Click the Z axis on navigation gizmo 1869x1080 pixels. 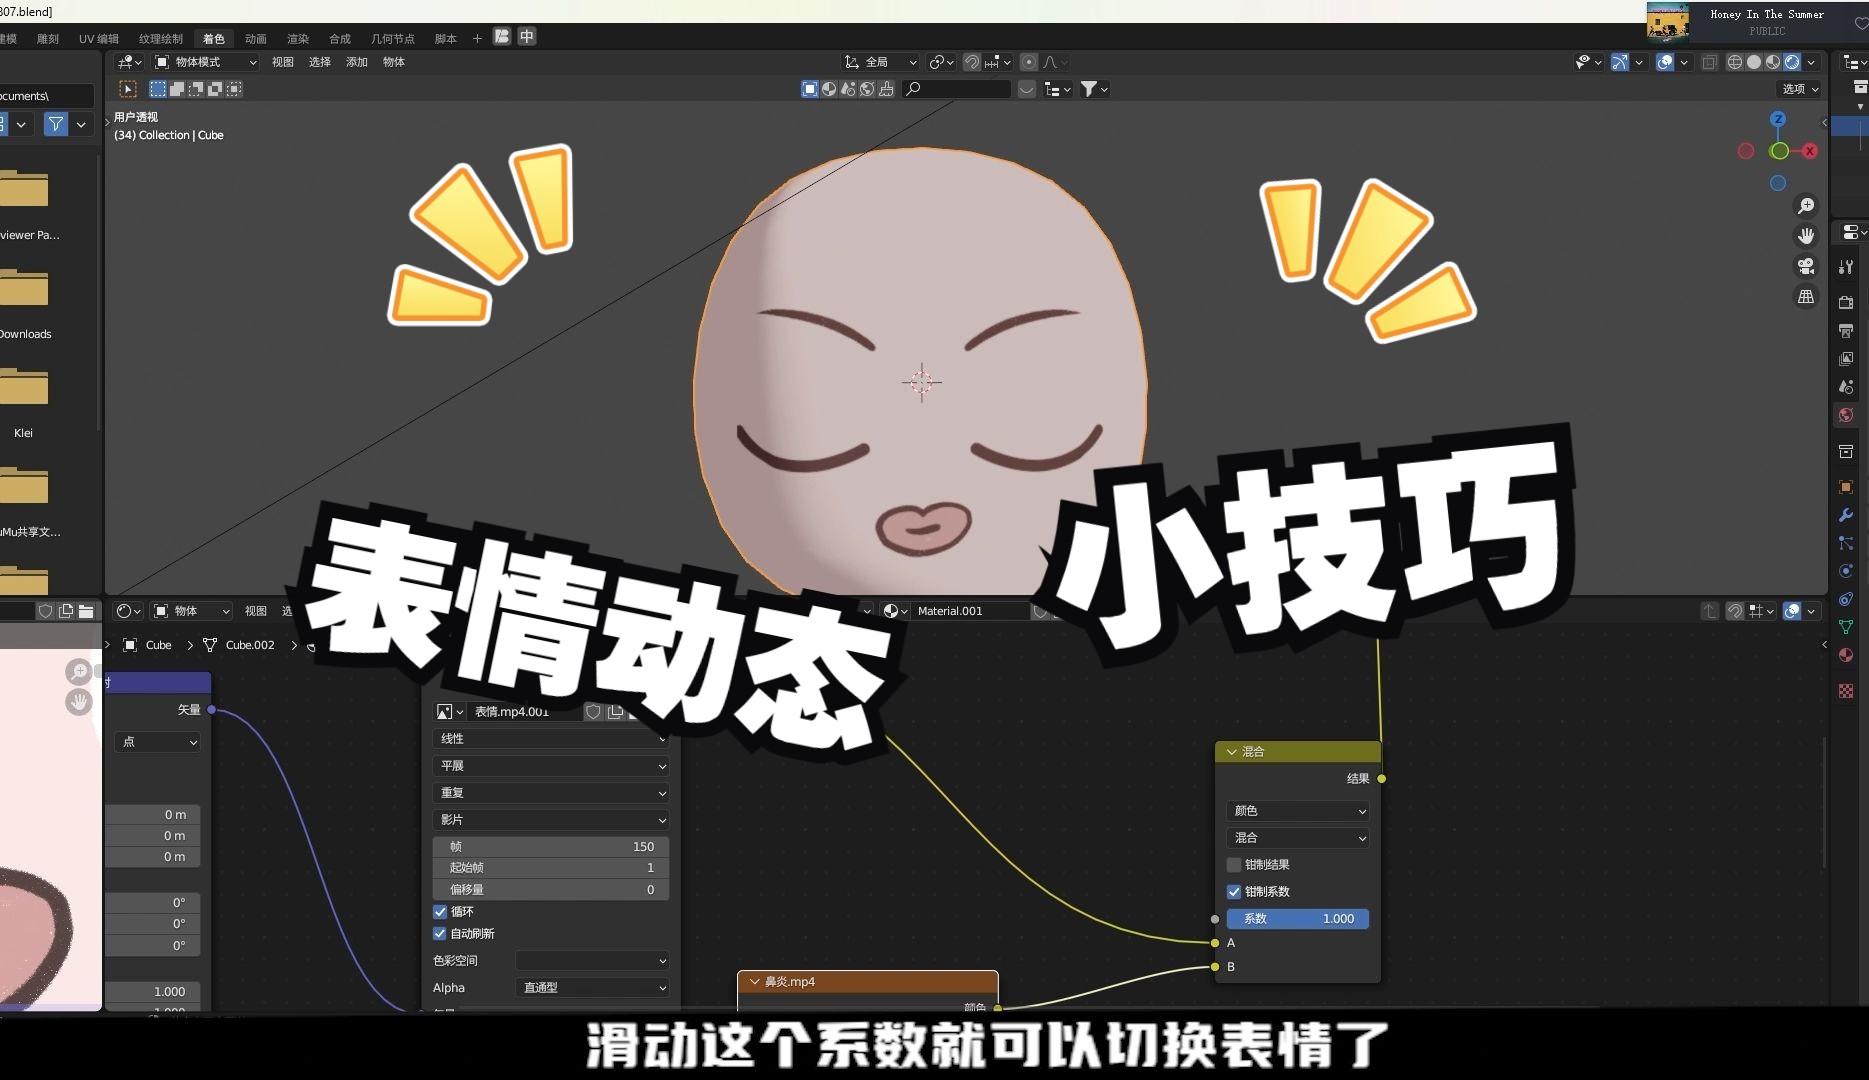1778,119
